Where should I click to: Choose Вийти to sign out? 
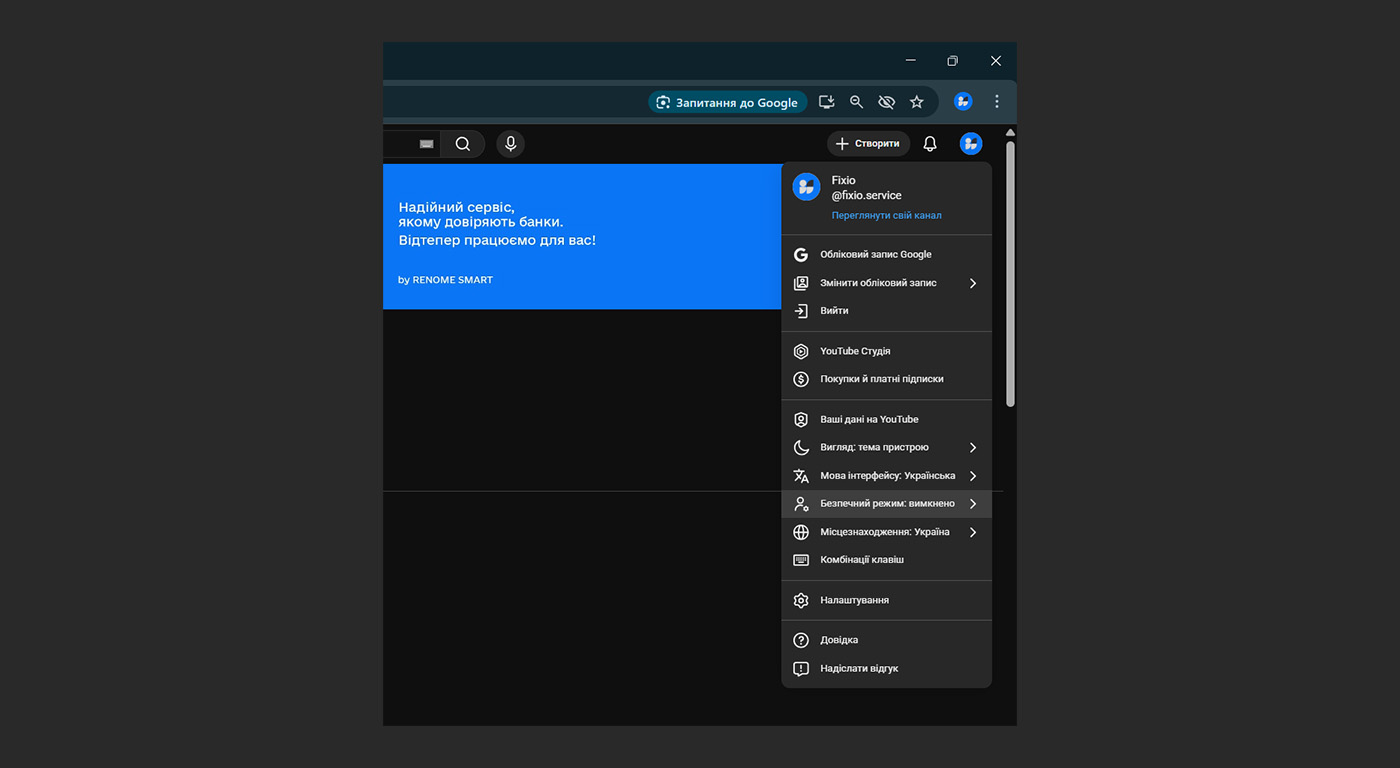pos(886,311)
